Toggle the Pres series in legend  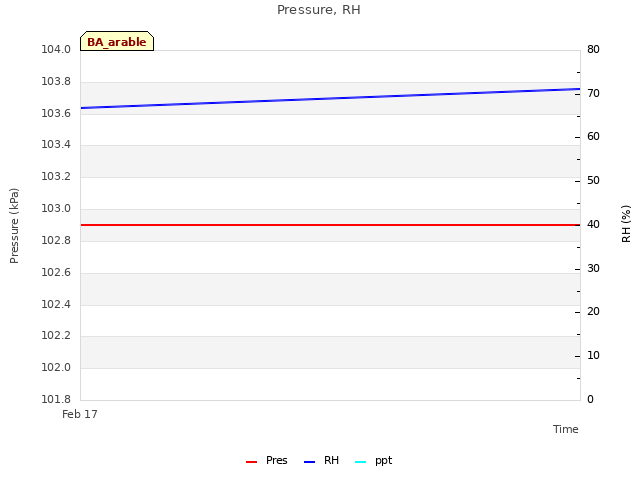(267, 461)
